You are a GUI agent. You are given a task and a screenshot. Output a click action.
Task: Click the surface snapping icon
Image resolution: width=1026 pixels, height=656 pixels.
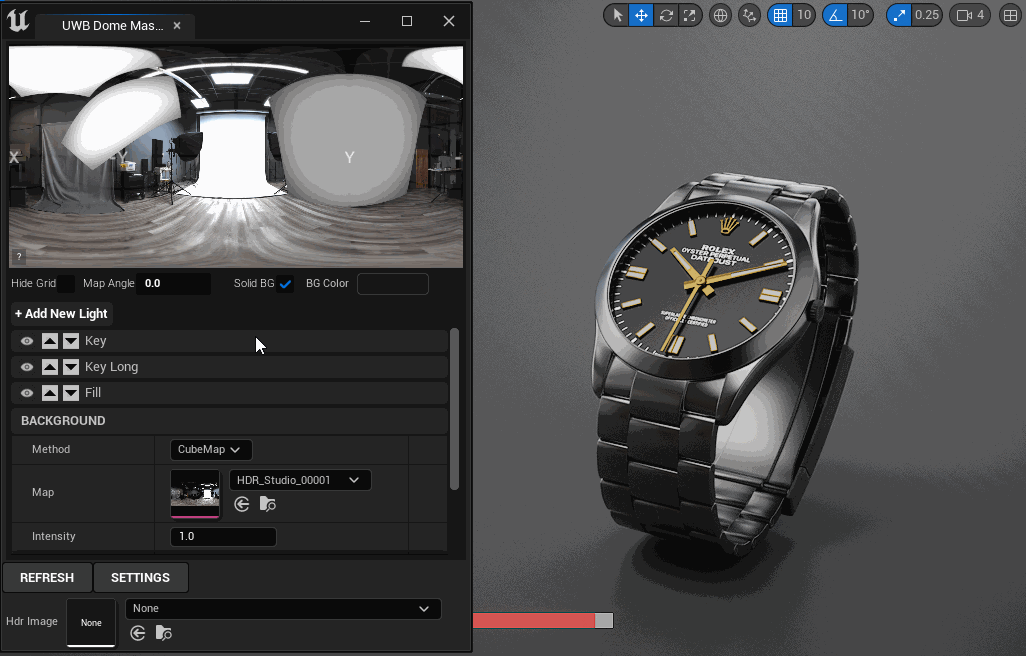tap(749, 15)
